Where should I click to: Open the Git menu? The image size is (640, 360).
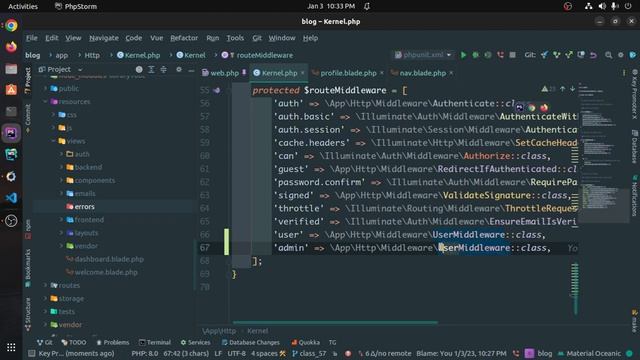(x=257, y=38)
